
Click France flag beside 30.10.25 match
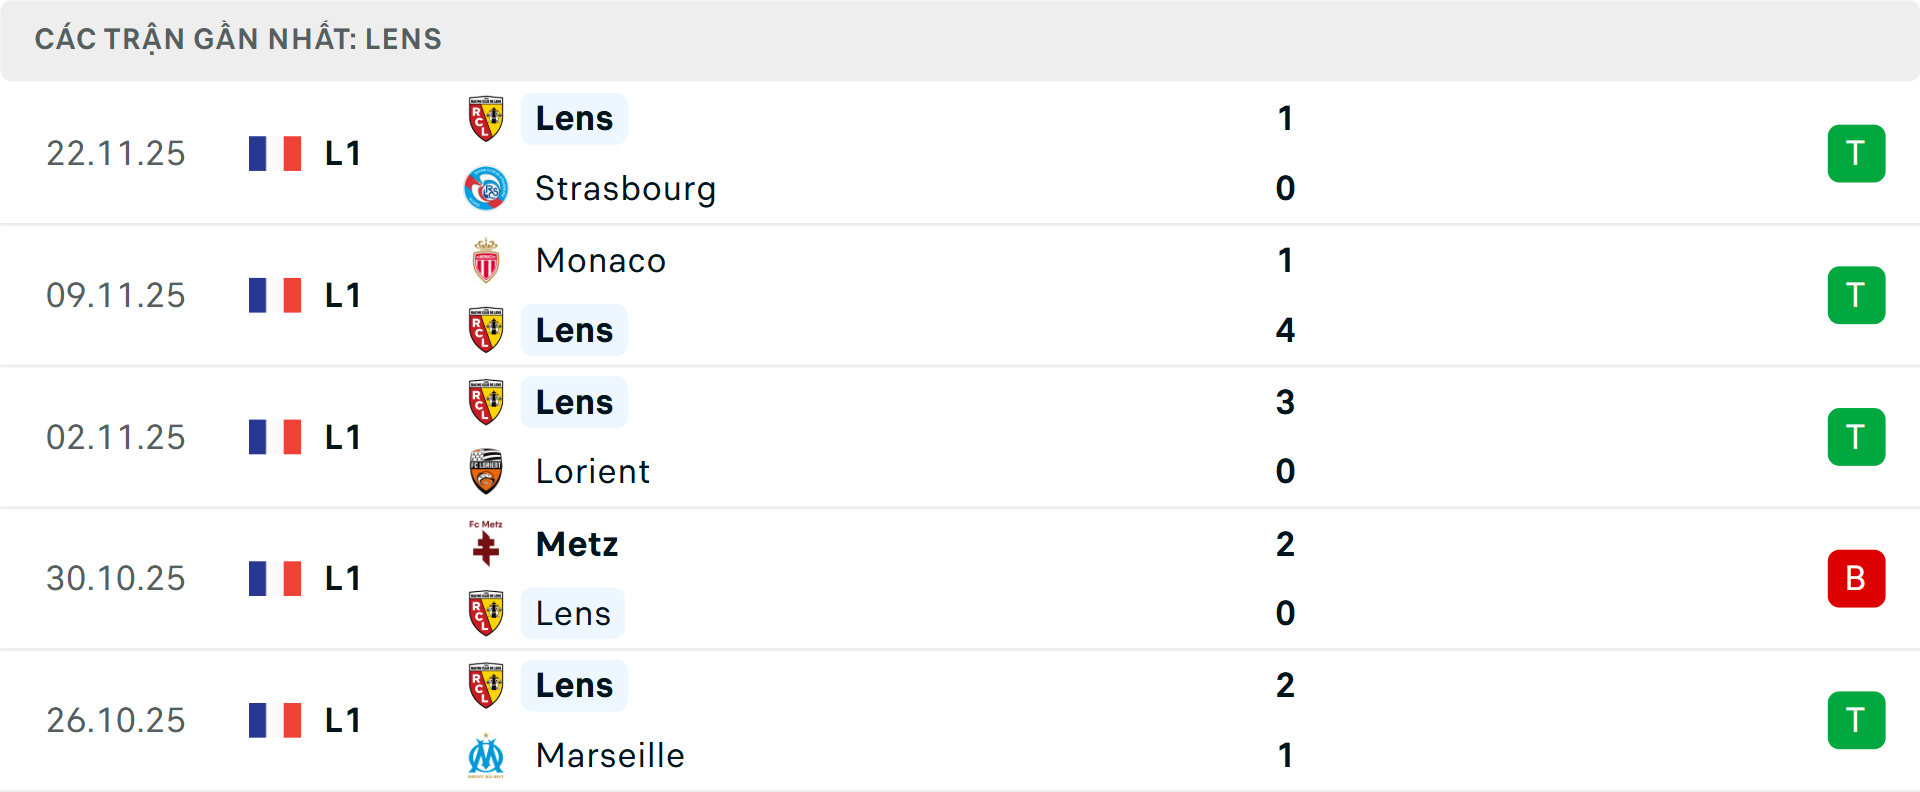pyautogui.click(x=275, y=578)
